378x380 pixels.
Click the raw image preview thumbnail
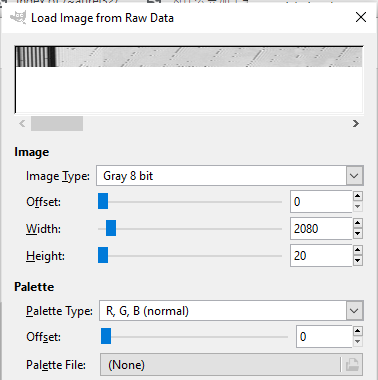point(189,79)
